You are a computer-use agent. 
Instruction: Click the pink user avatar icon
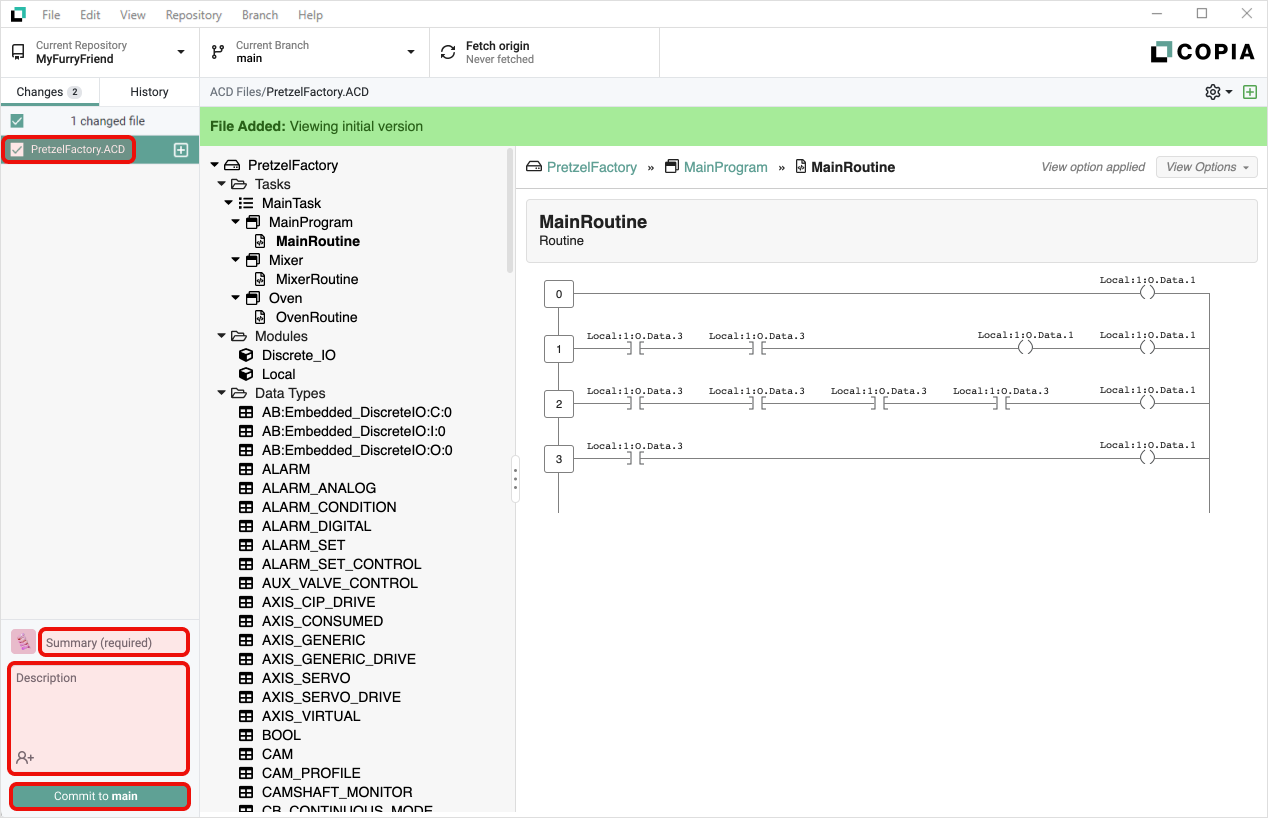pyautogui.click(x=23, y=642)
